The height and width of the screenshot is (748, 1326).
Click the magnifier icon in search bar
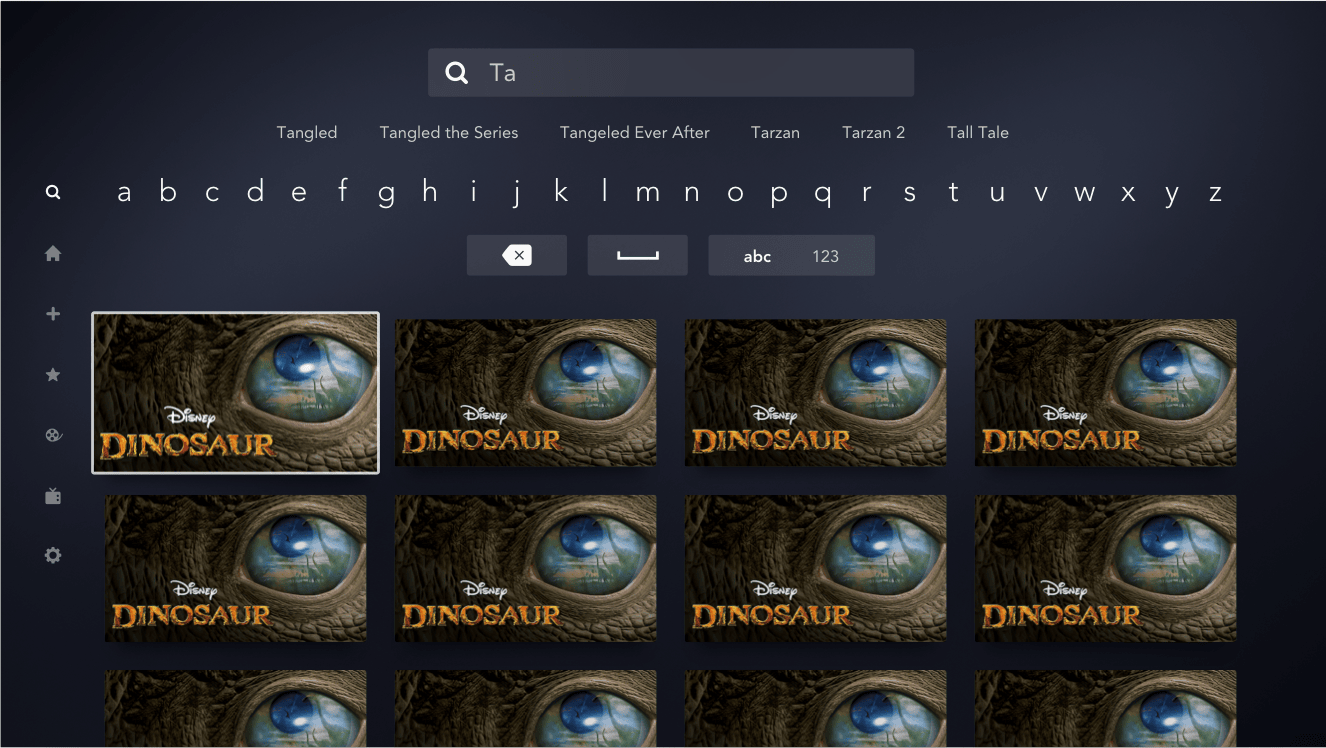tap(457, 73)
